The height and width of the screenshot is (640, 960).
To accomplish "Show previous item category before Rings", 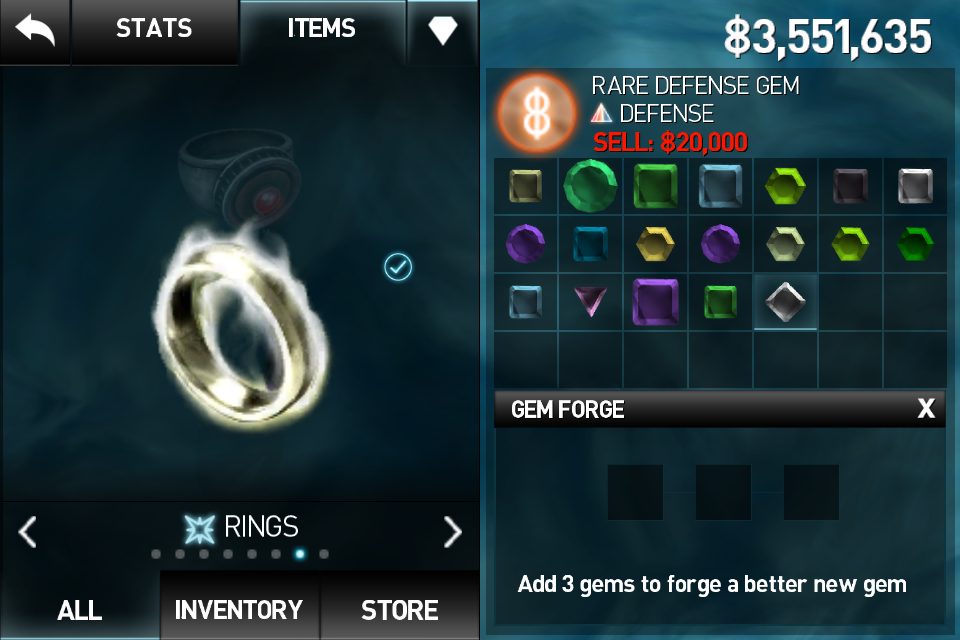I will click(x=28, y=532).
